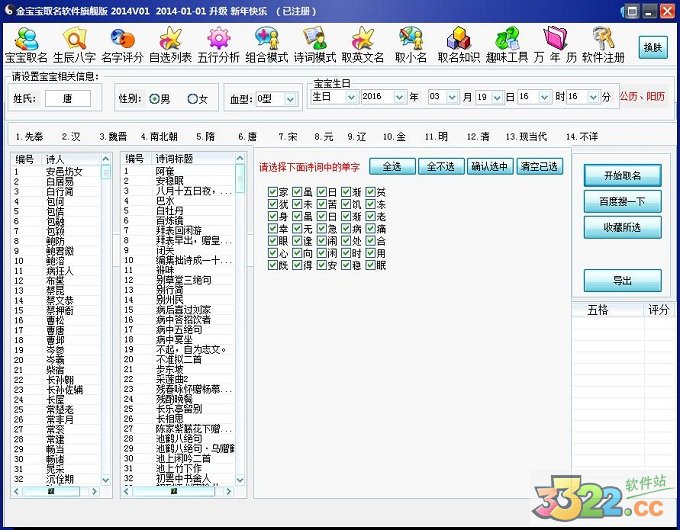Open the 名字评分 name scoring tool
Viewport: 680px width, 530px height.
122,45
